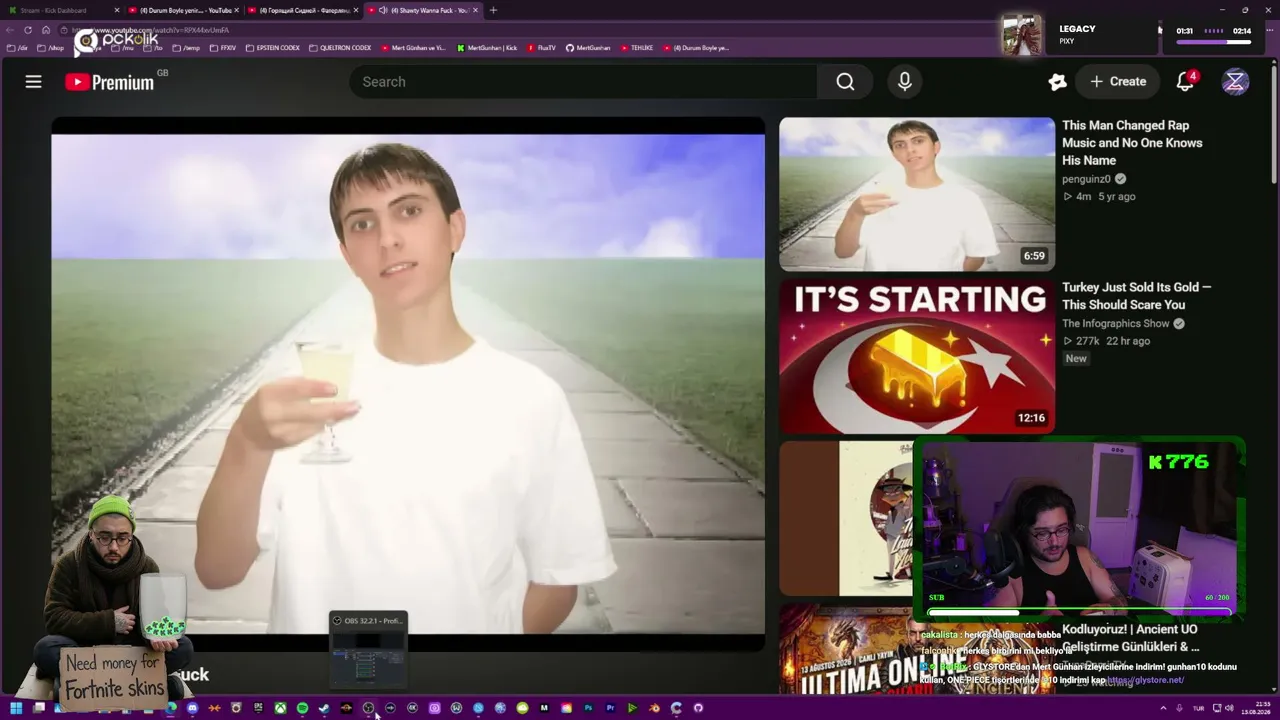
Task: Open Spotify from the taskbar
Action: coord(302,708)
